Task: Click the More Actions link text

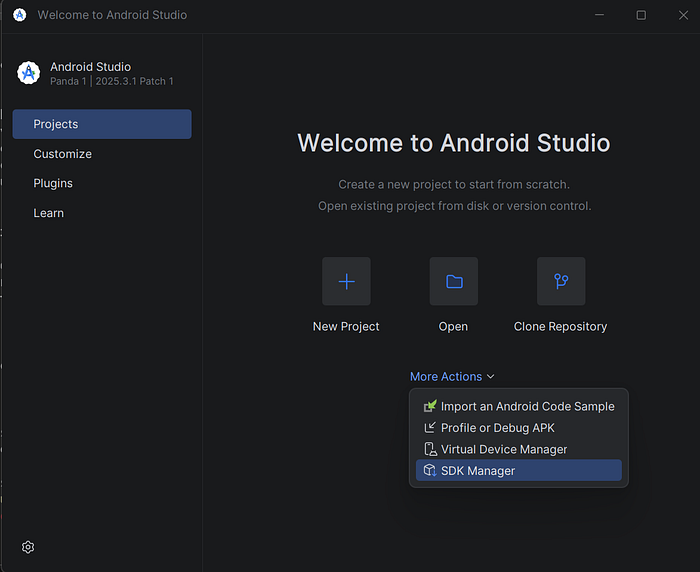Action: (x=446, y=376)
